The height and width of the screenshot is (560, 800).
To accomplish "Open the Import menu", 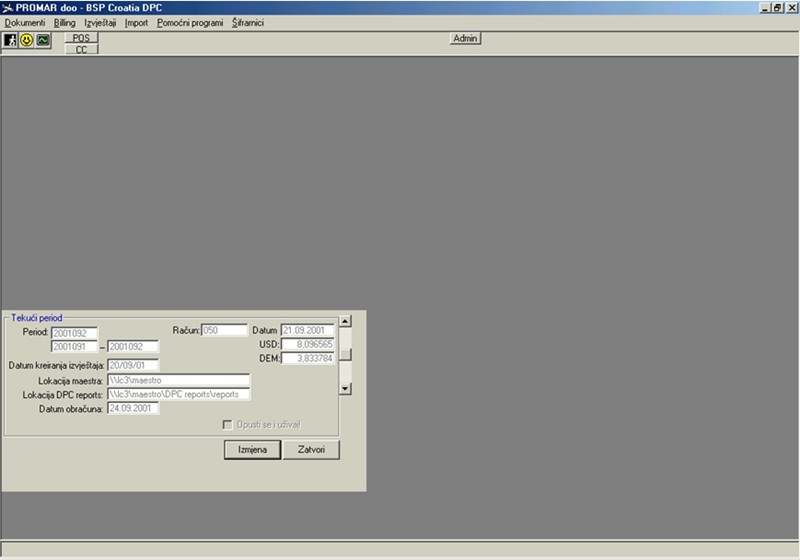I will (136, 22).
